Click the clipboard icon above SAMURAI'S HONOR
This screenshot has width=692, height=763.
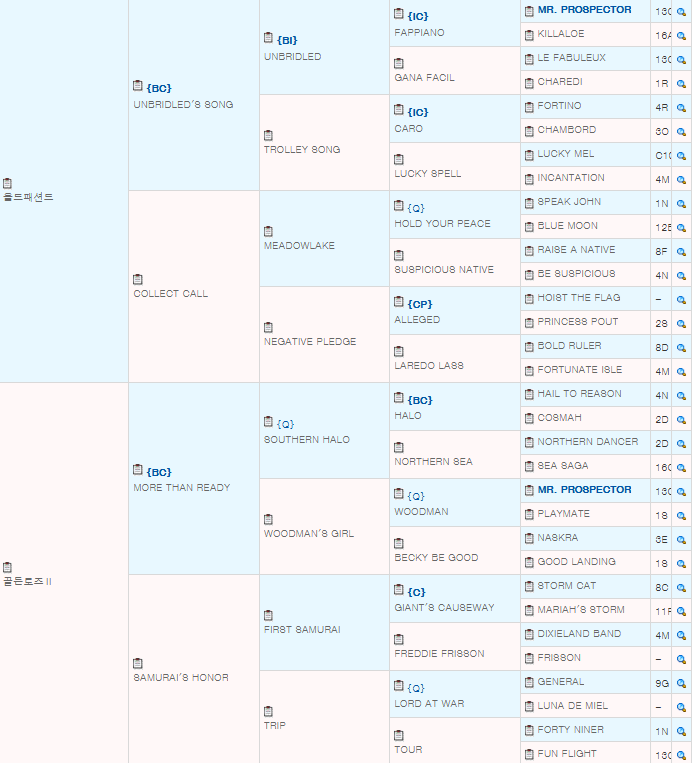[x=138, y=663]
